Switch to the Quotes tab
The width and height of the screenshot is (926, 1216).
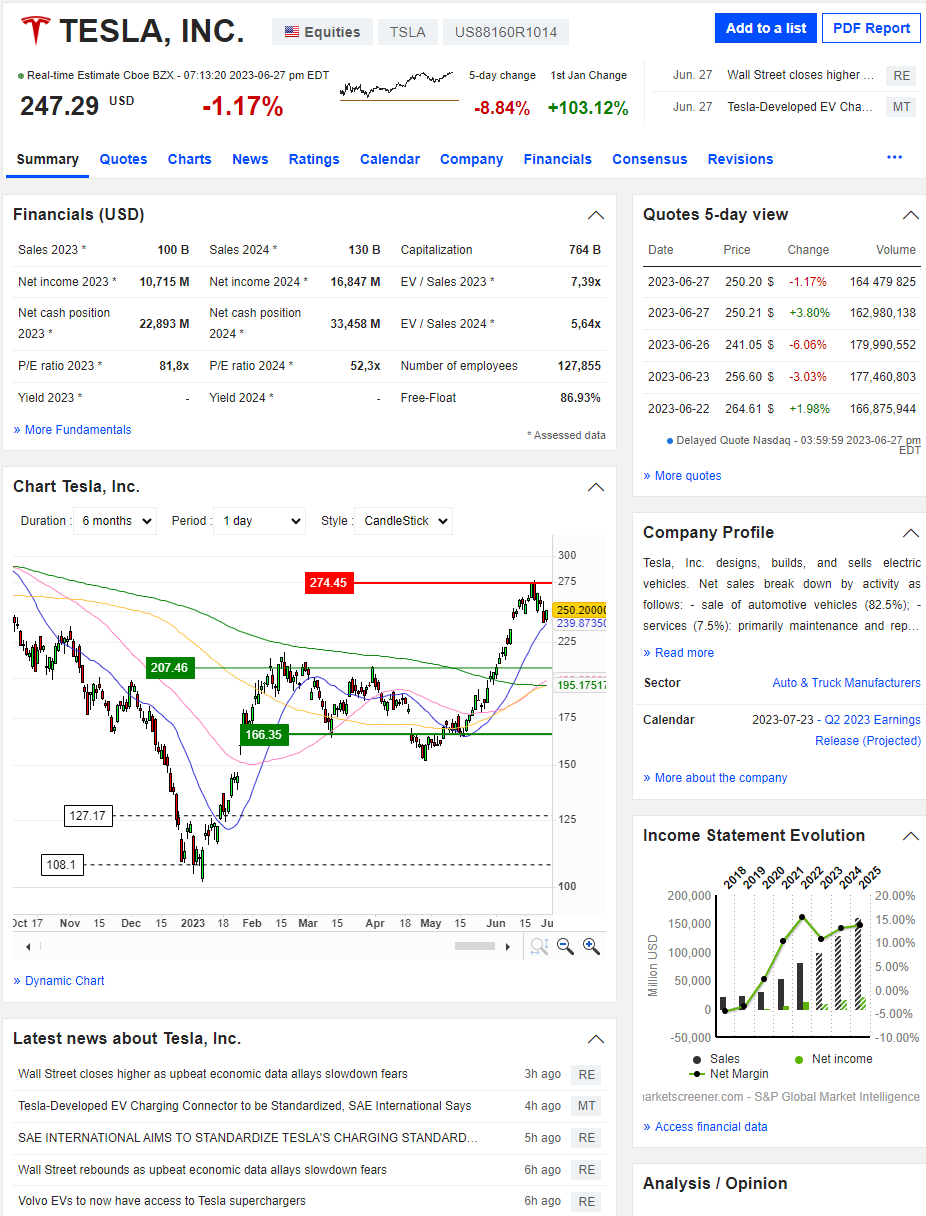[123, 159]
